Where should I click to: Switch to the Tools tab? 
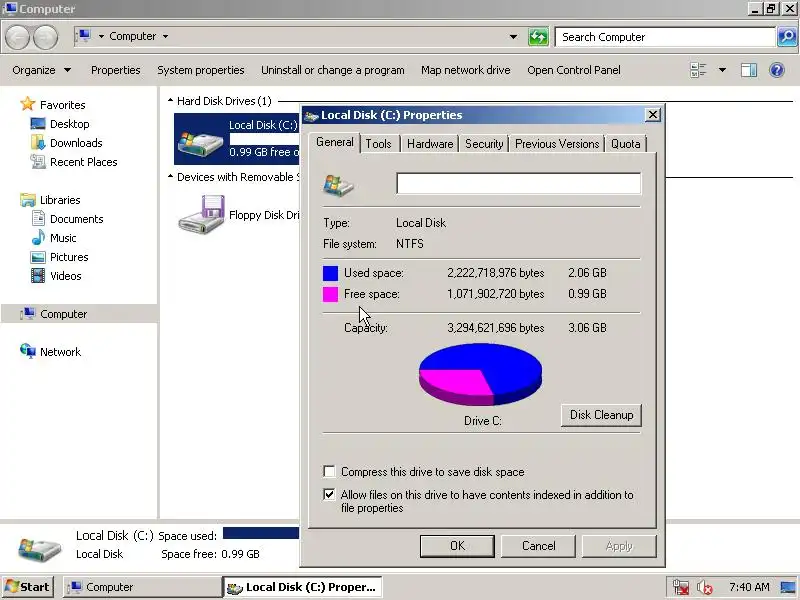379,144
